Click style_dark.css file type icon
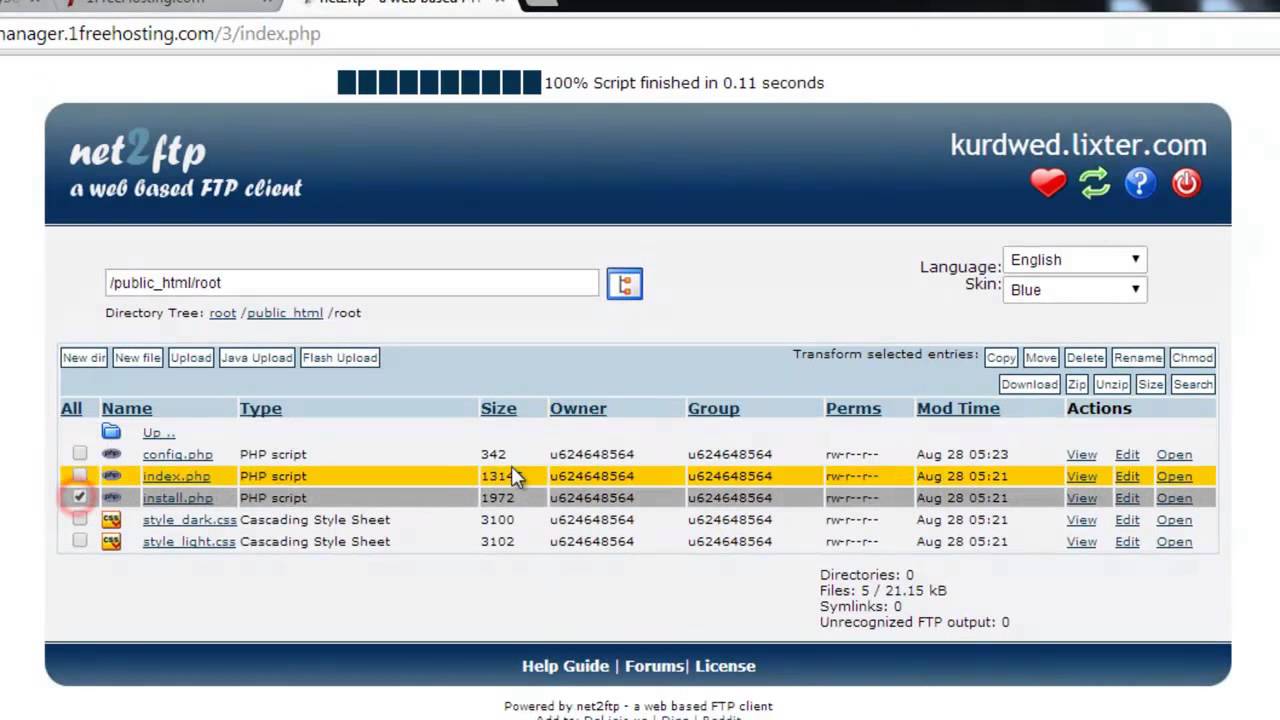The height and width of the screenshot is (720, 1280). tap(111, 520)
